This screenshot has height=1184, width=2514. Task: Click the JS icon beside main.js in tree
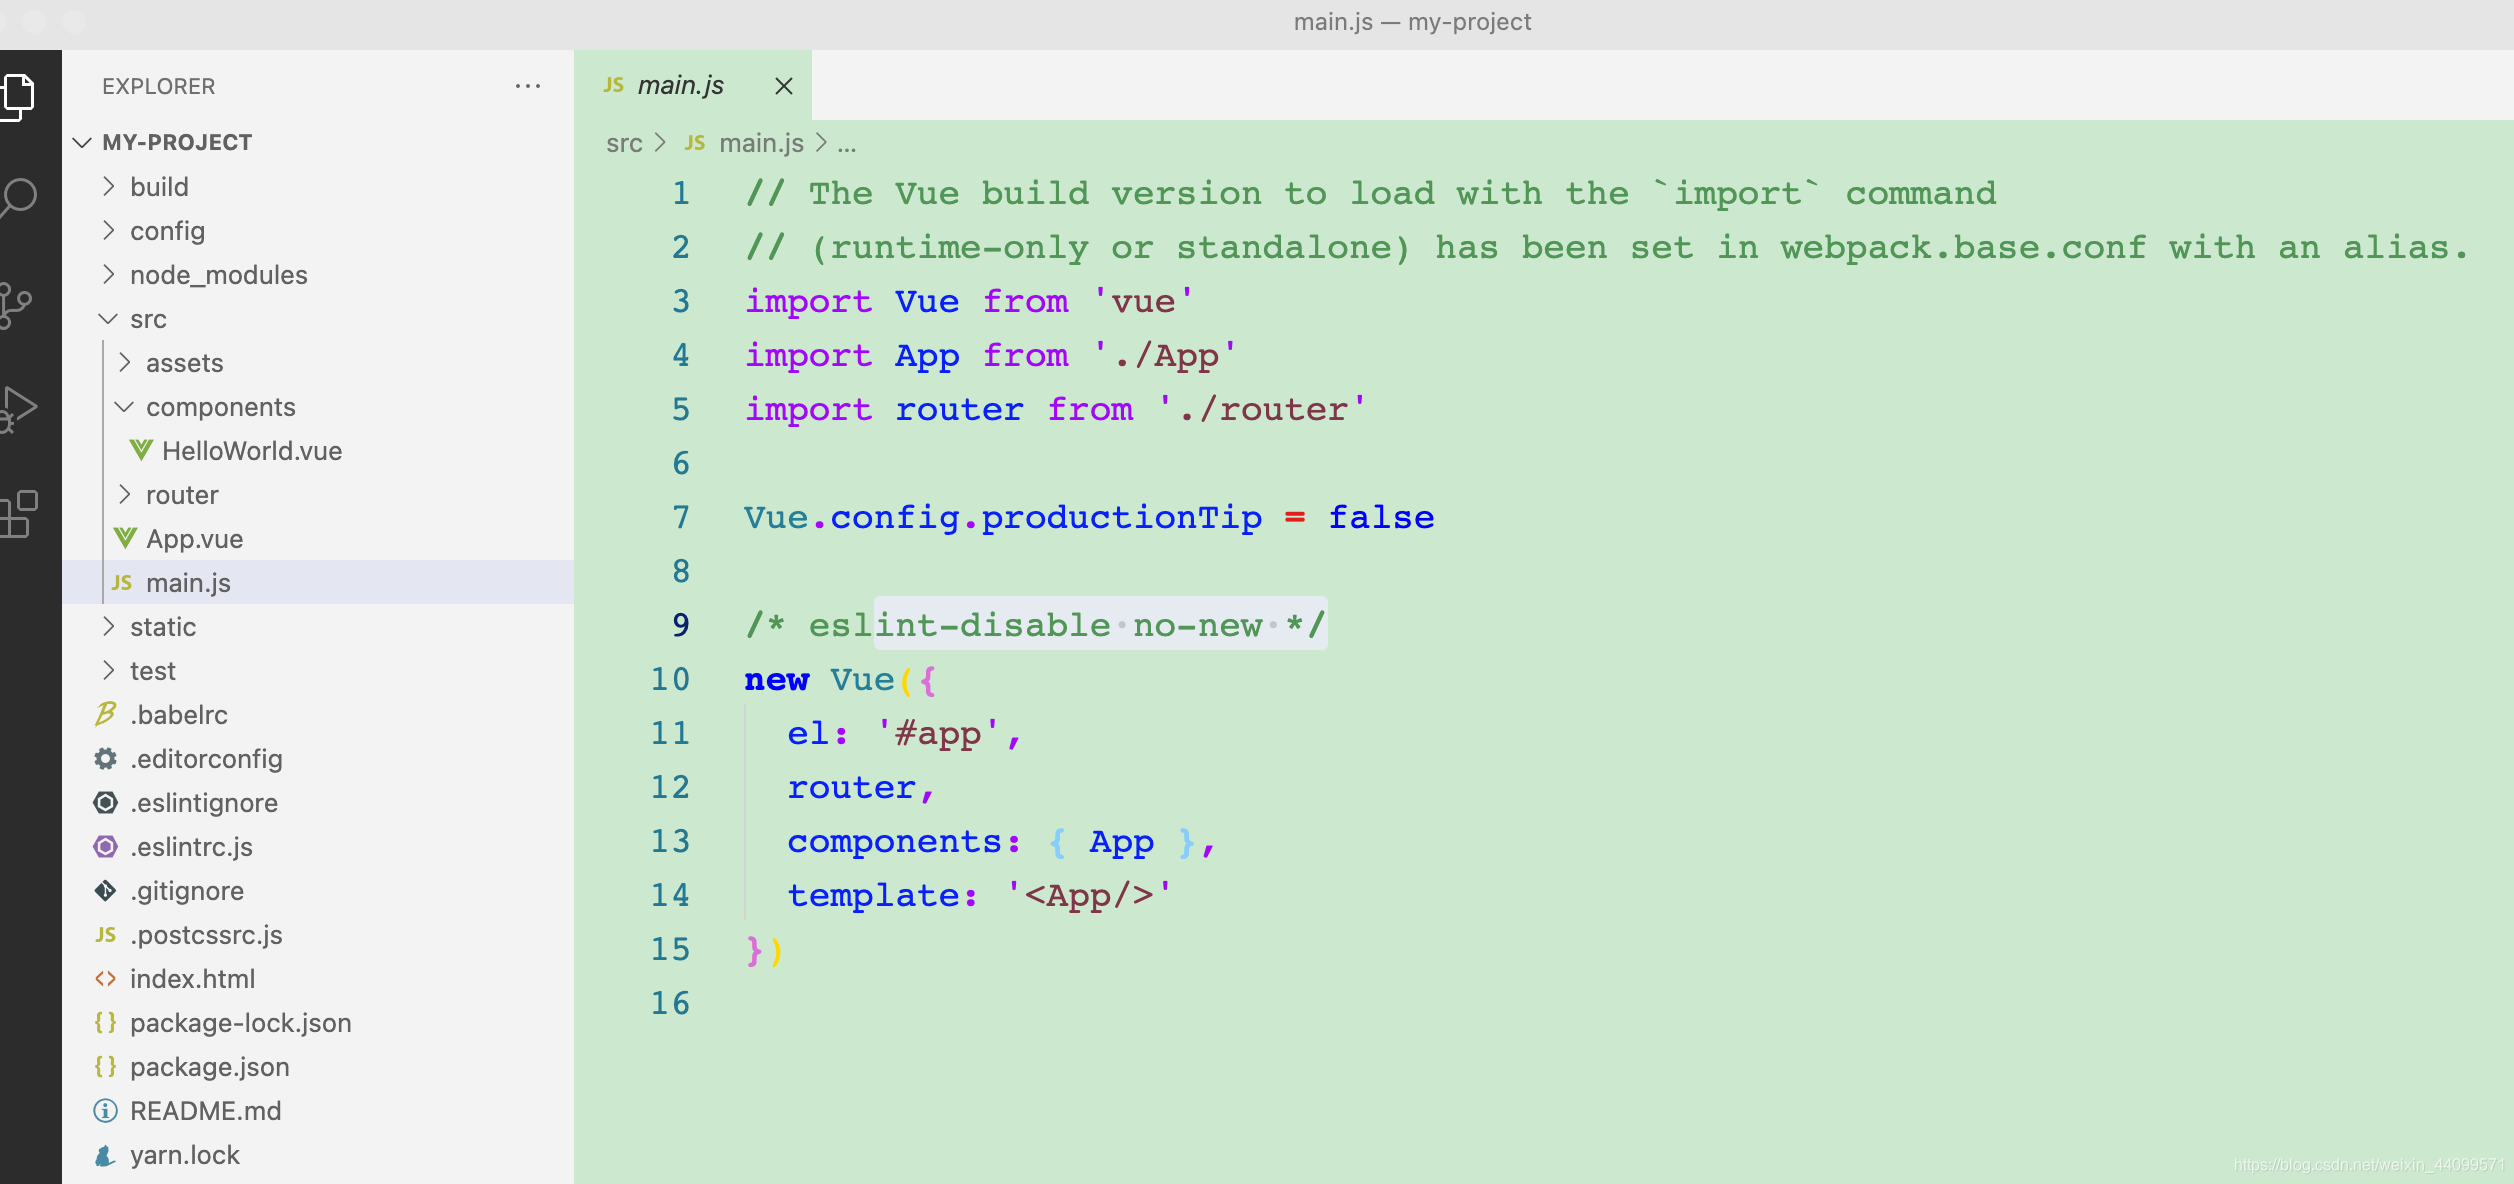pos(122,583)
